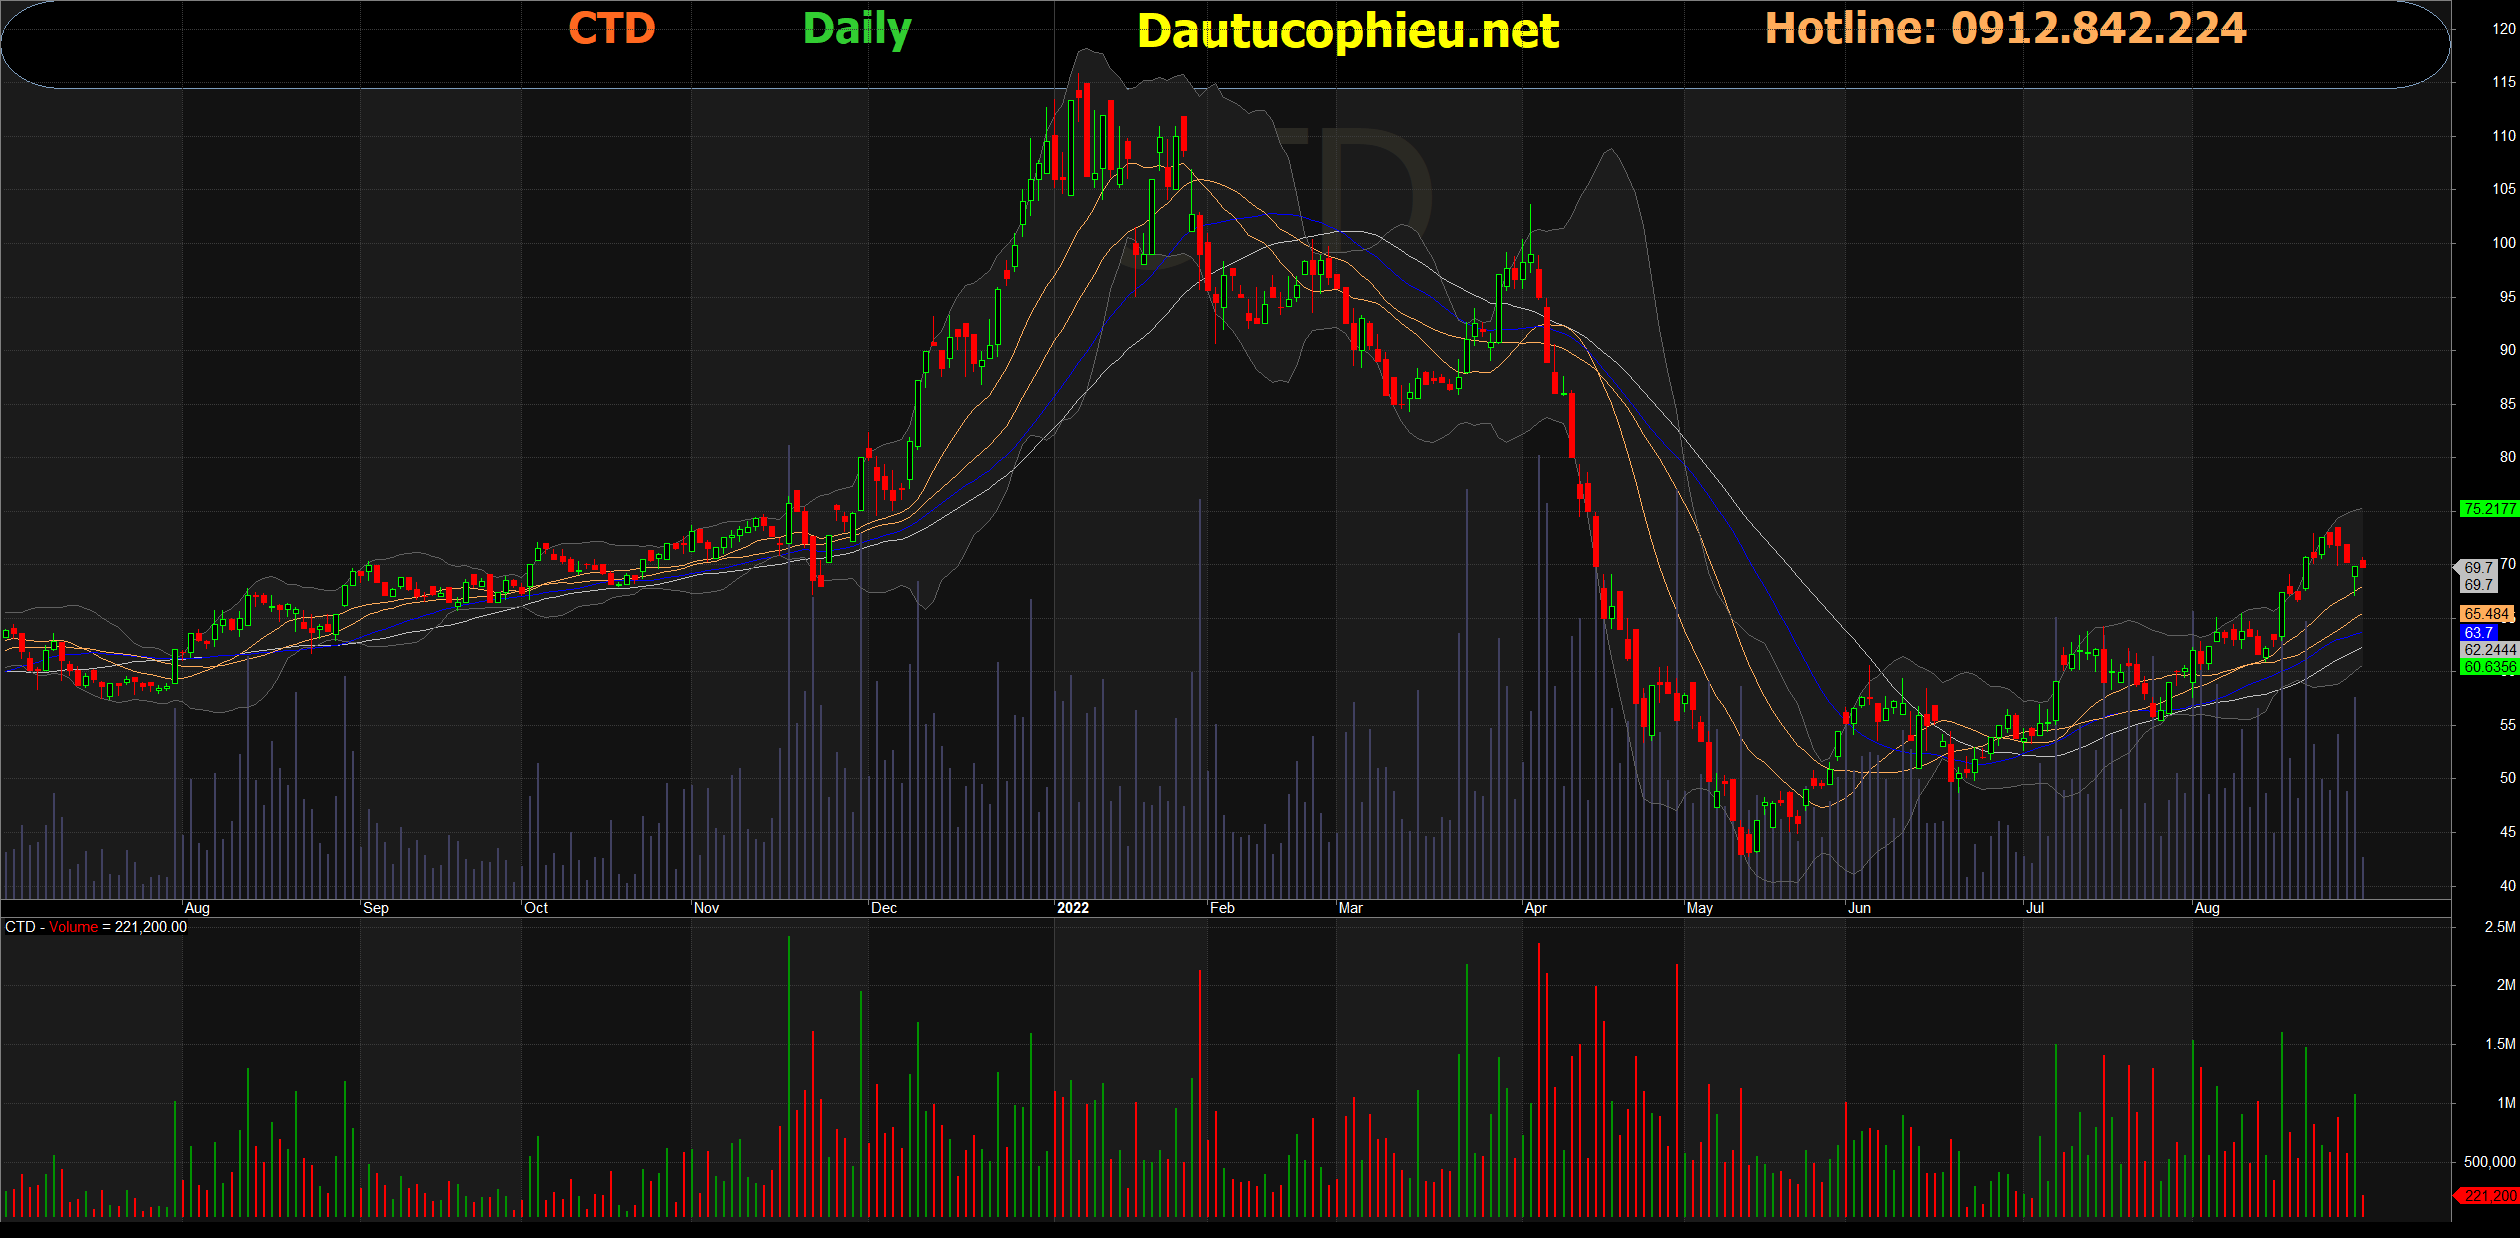
Task: Click the red 221,200 volume tag
Action: coord(2488,1196)
